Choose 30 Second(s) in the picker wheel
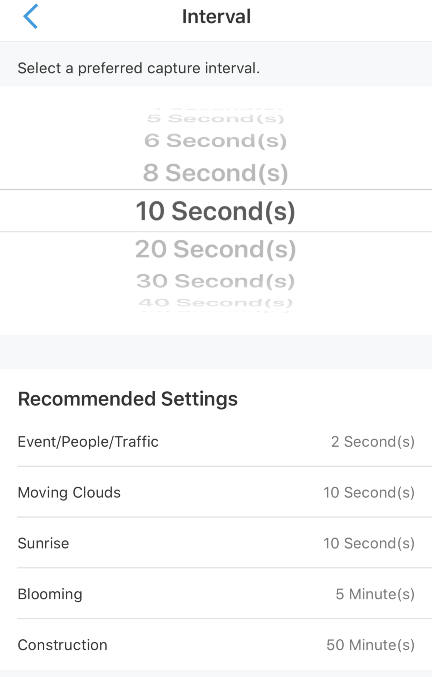Screen dimensions: 432x677 click(x=216, y=281)
